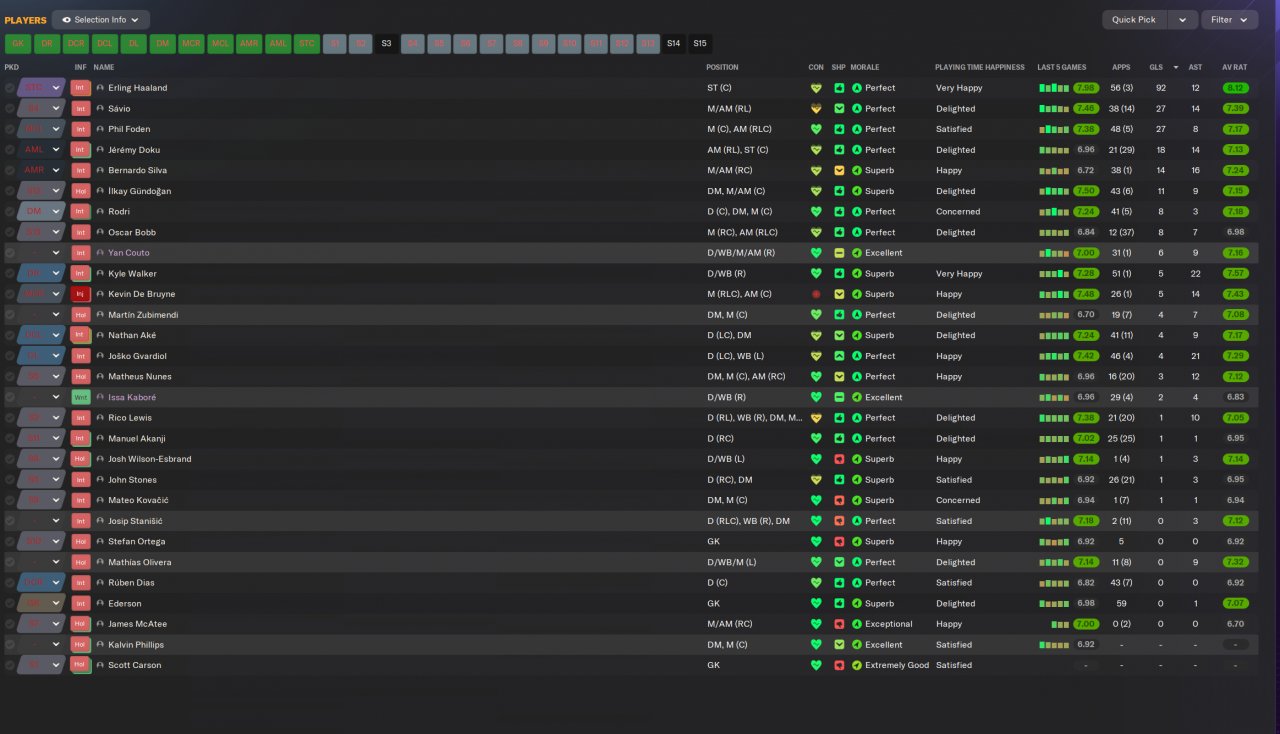Click the person icon beside Phil Foden
Viewport: 1280px width, 734px height.
click(x=100, y=129)
